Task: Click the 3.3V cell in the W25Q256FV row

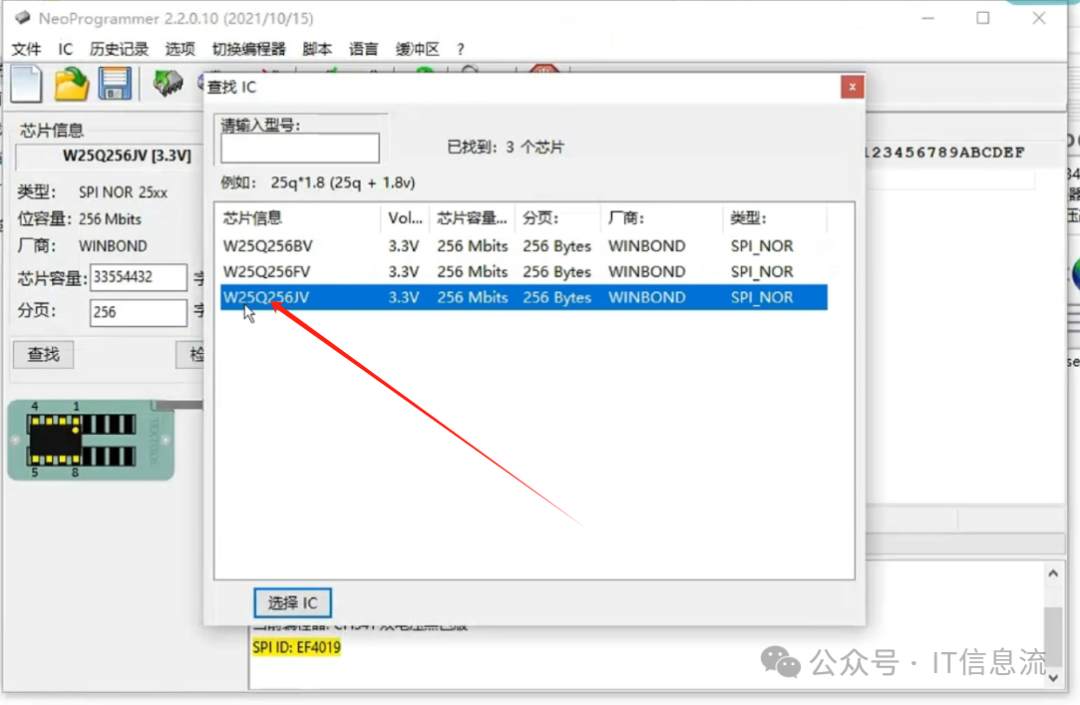Action: (404, 271)
